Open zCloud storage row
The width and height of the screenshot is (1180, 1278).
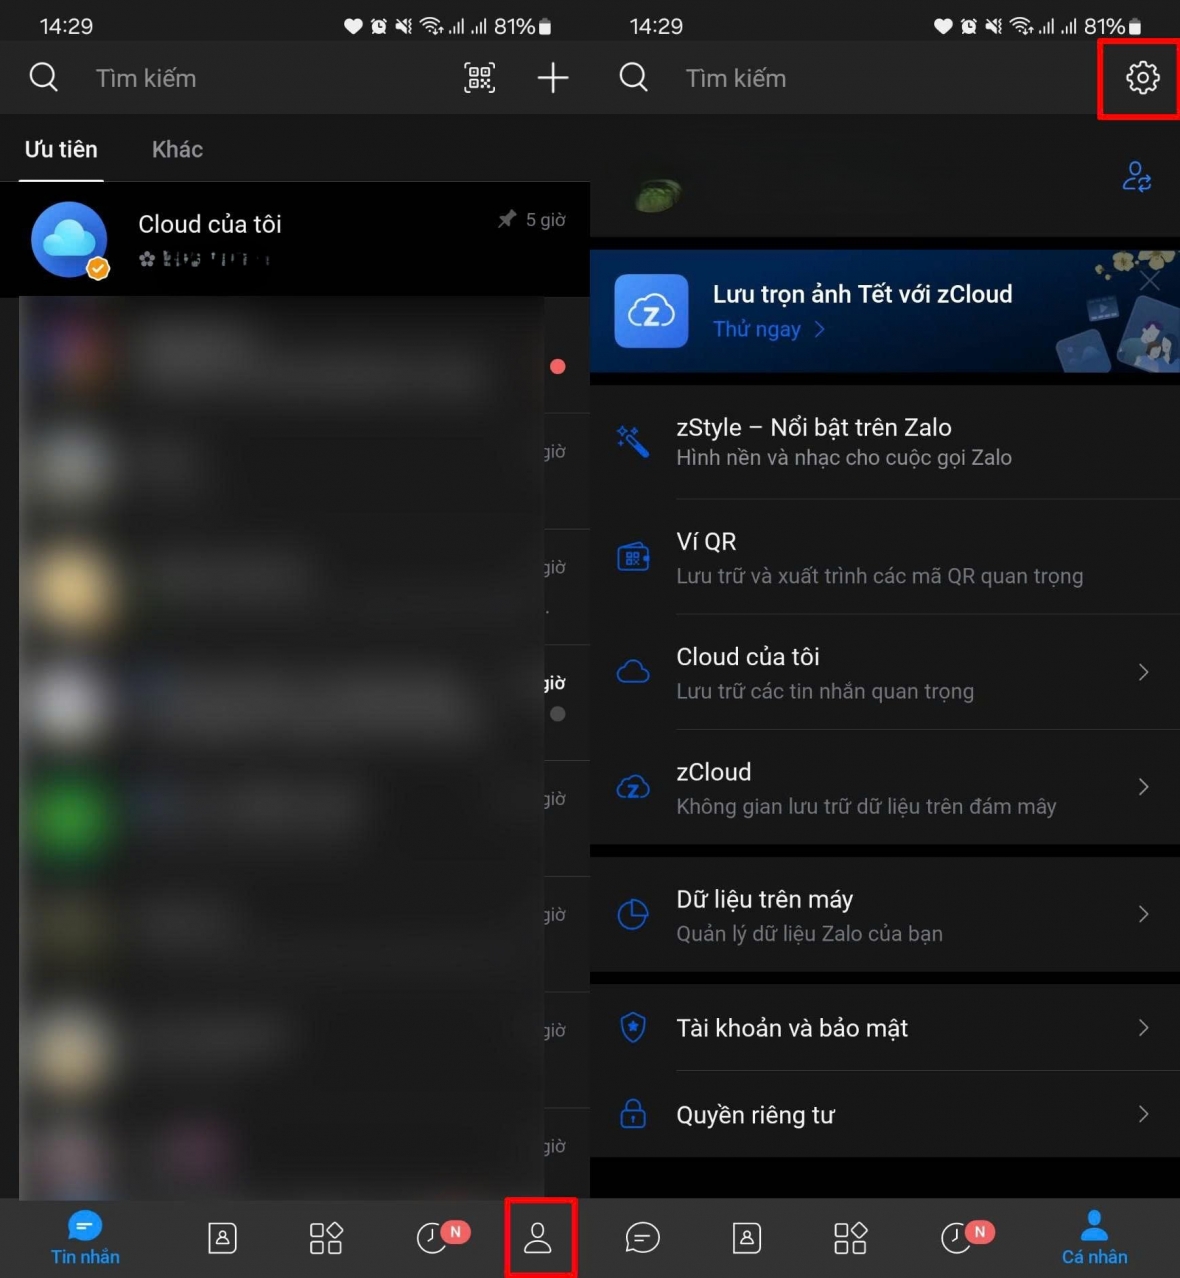885,787
